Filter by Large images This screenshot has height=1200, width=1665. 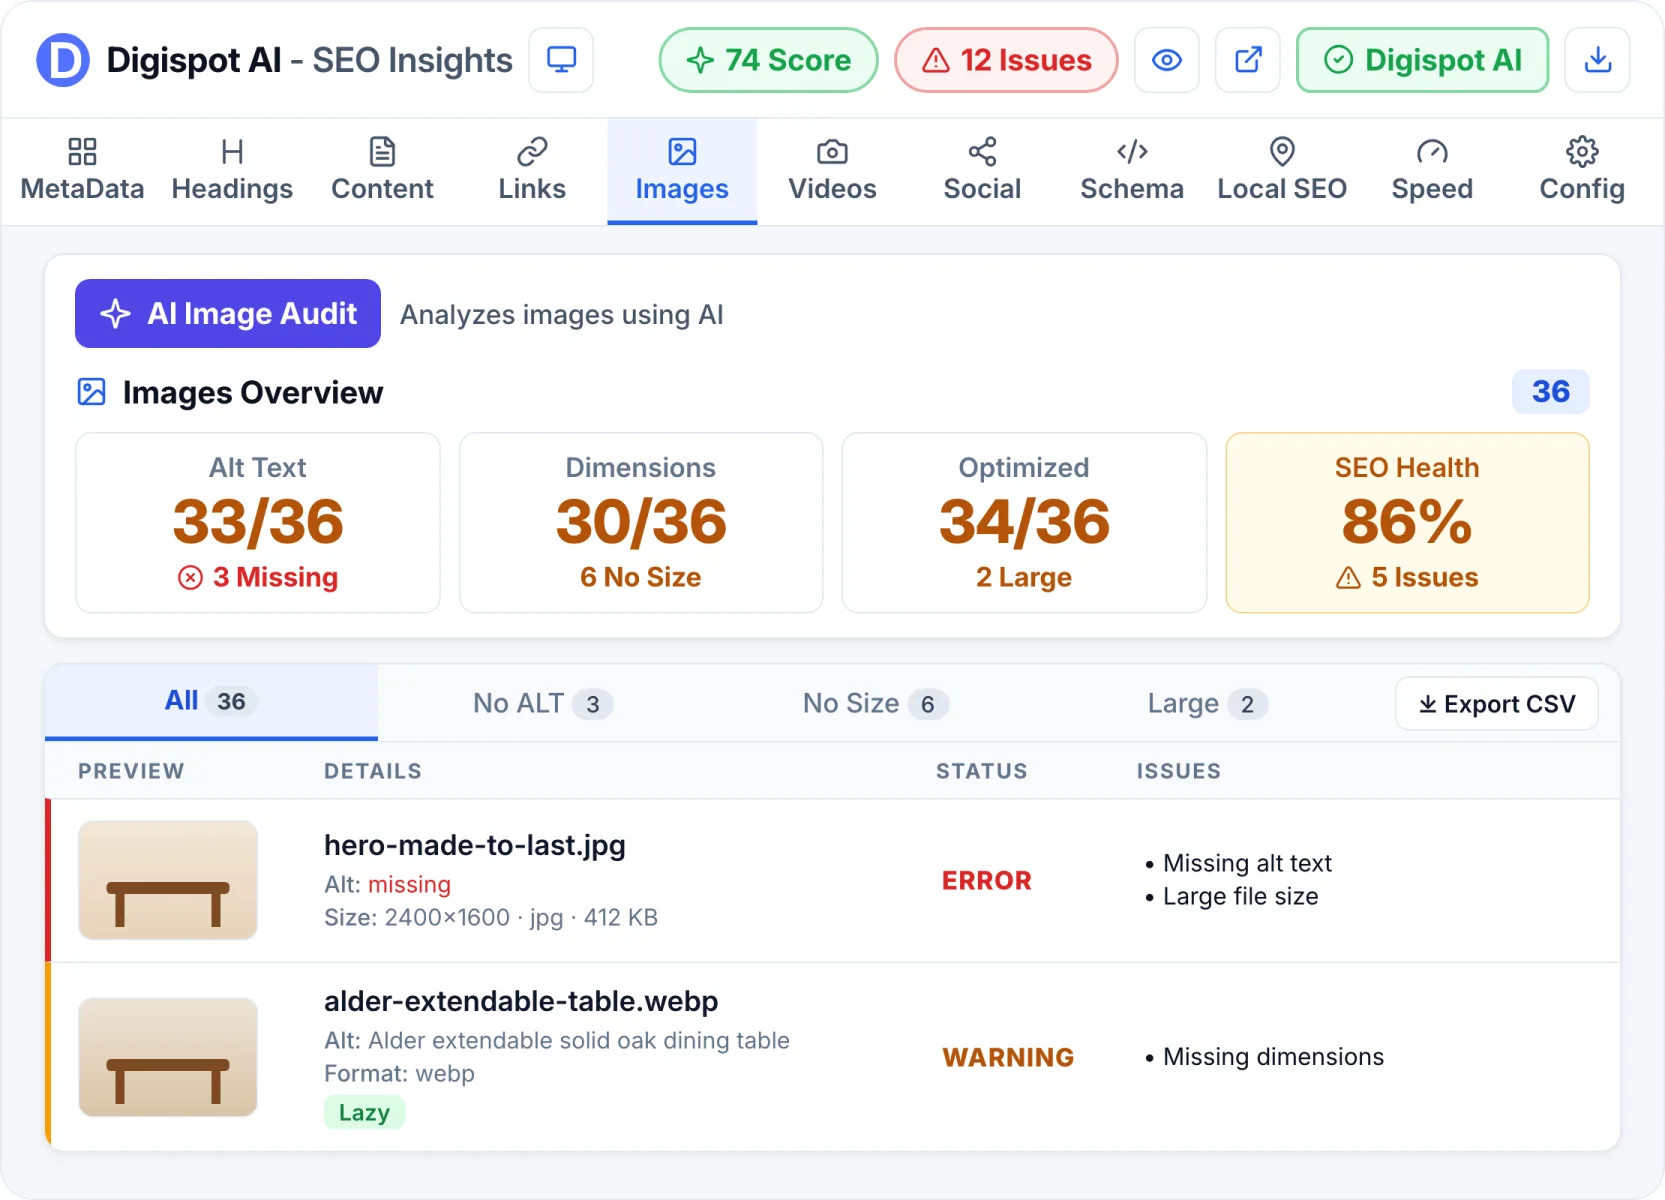[x=1207, y=704]
